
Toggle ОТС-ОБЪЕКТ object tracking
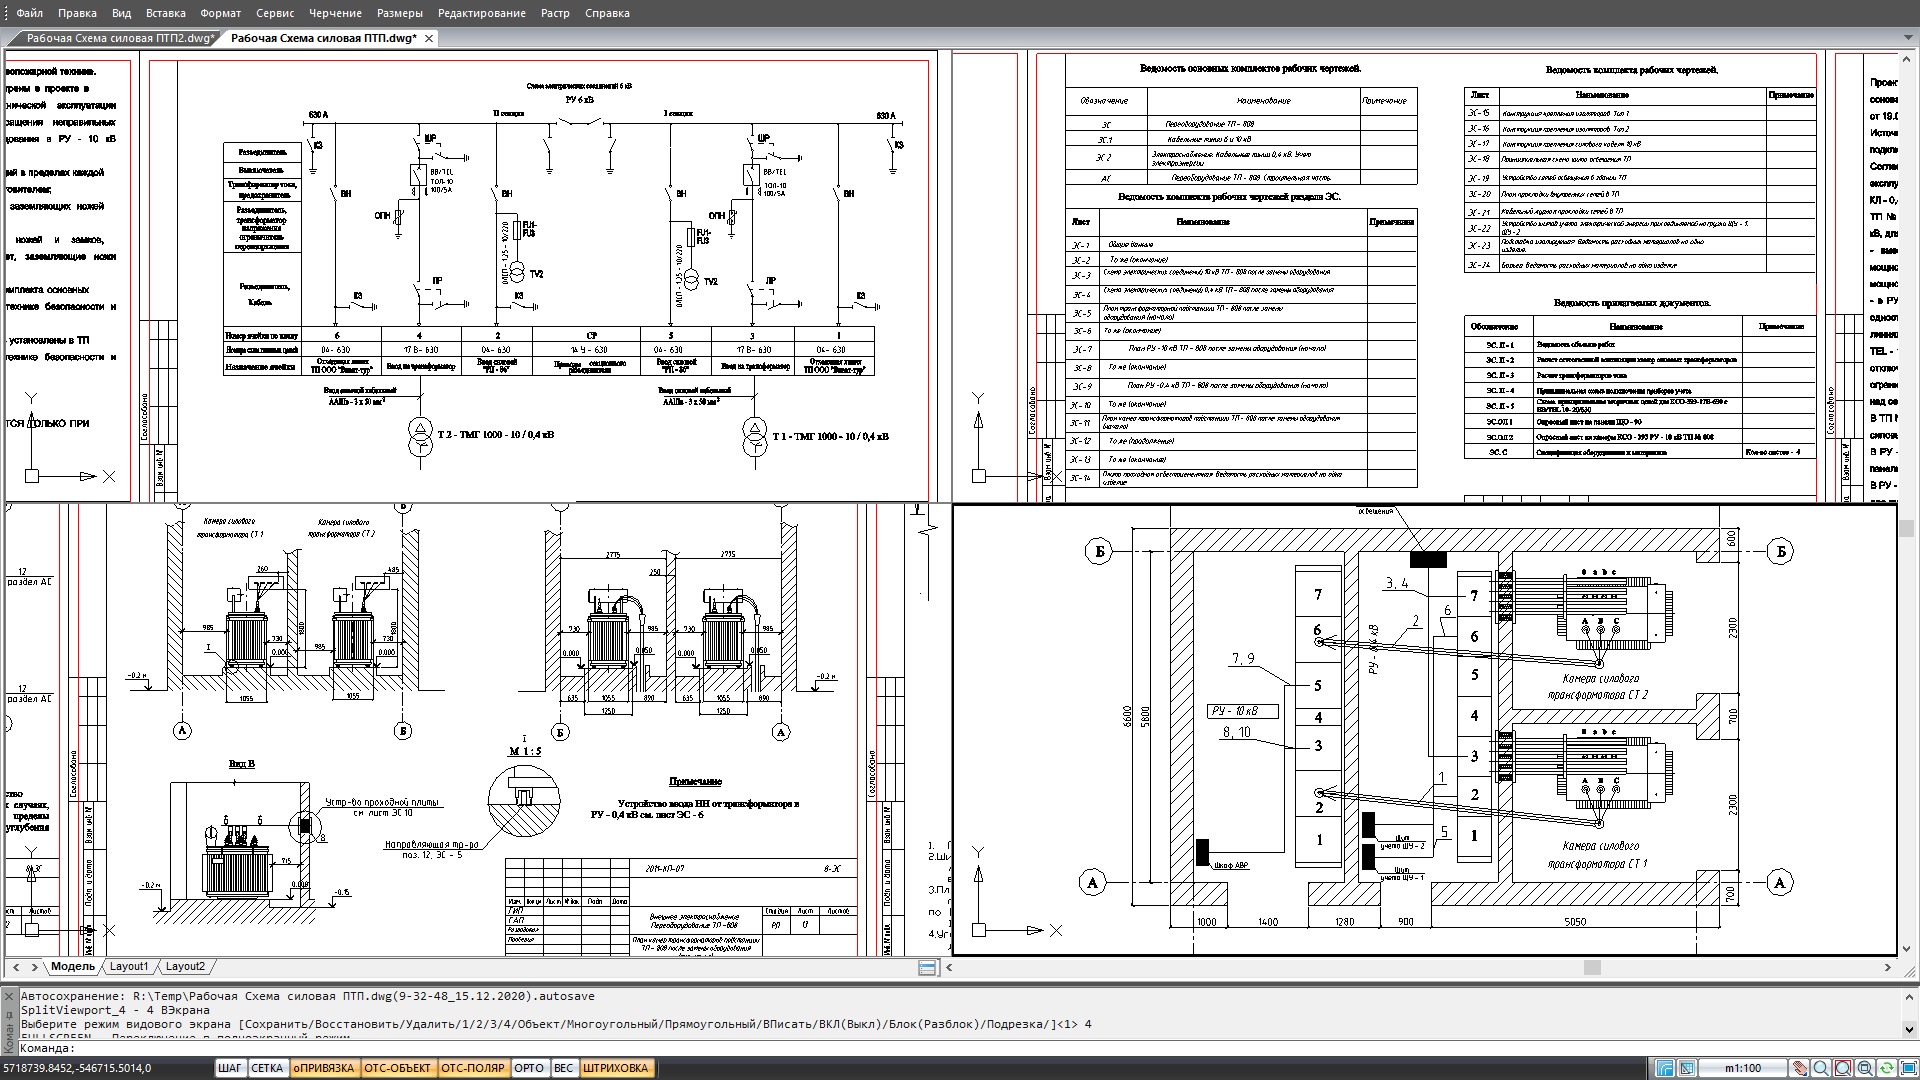(397, 1068)
